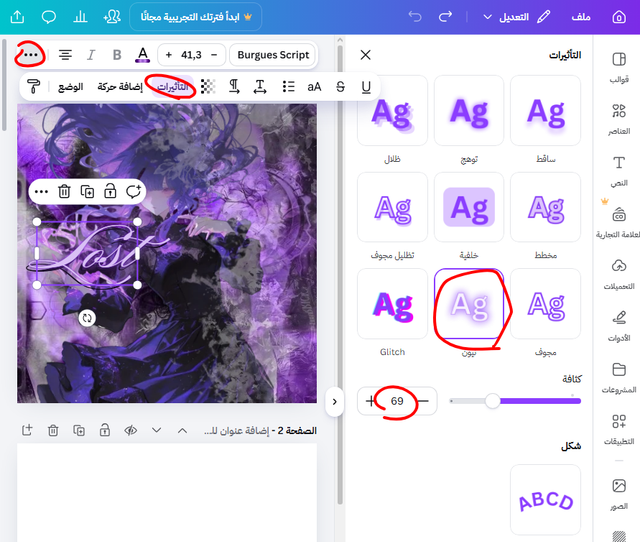This screenshot has height=542, width=640.
Task: Open the ملف file menu
Action: pyautogui.click(x=581, y=17)
